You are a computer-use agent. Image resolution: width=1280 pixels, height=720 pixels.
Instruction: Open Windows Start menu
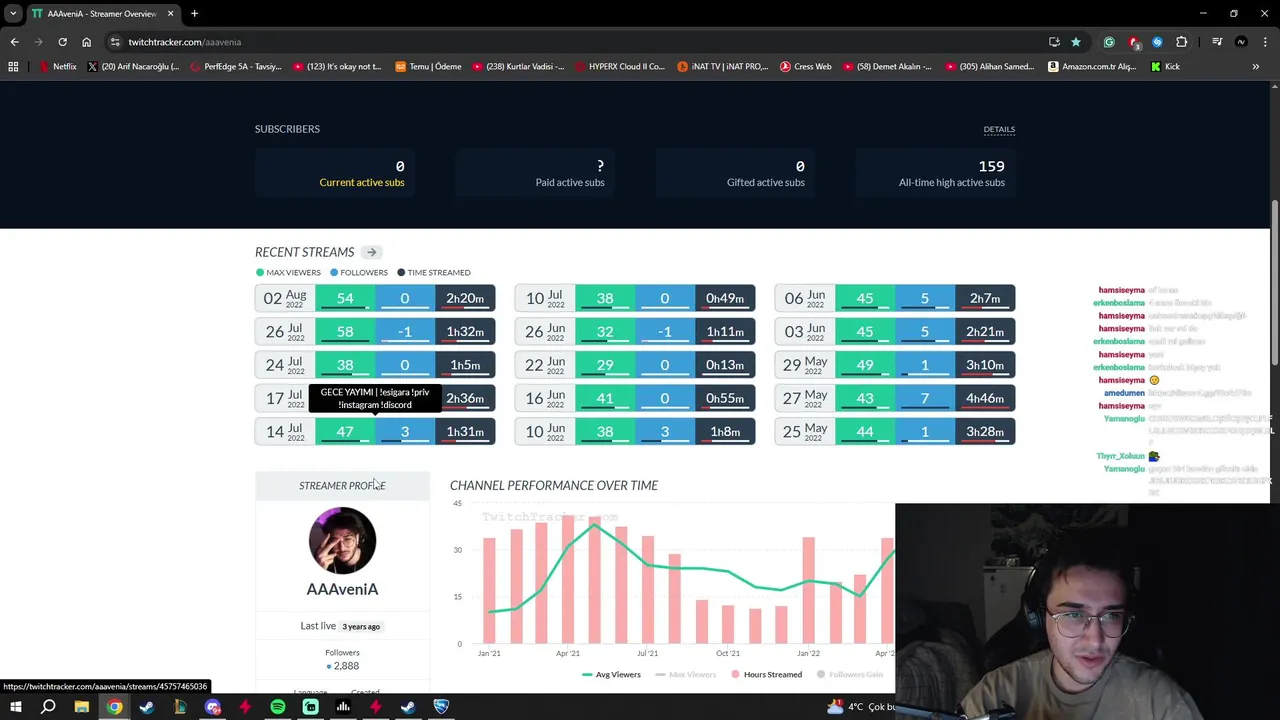point(15,707)
